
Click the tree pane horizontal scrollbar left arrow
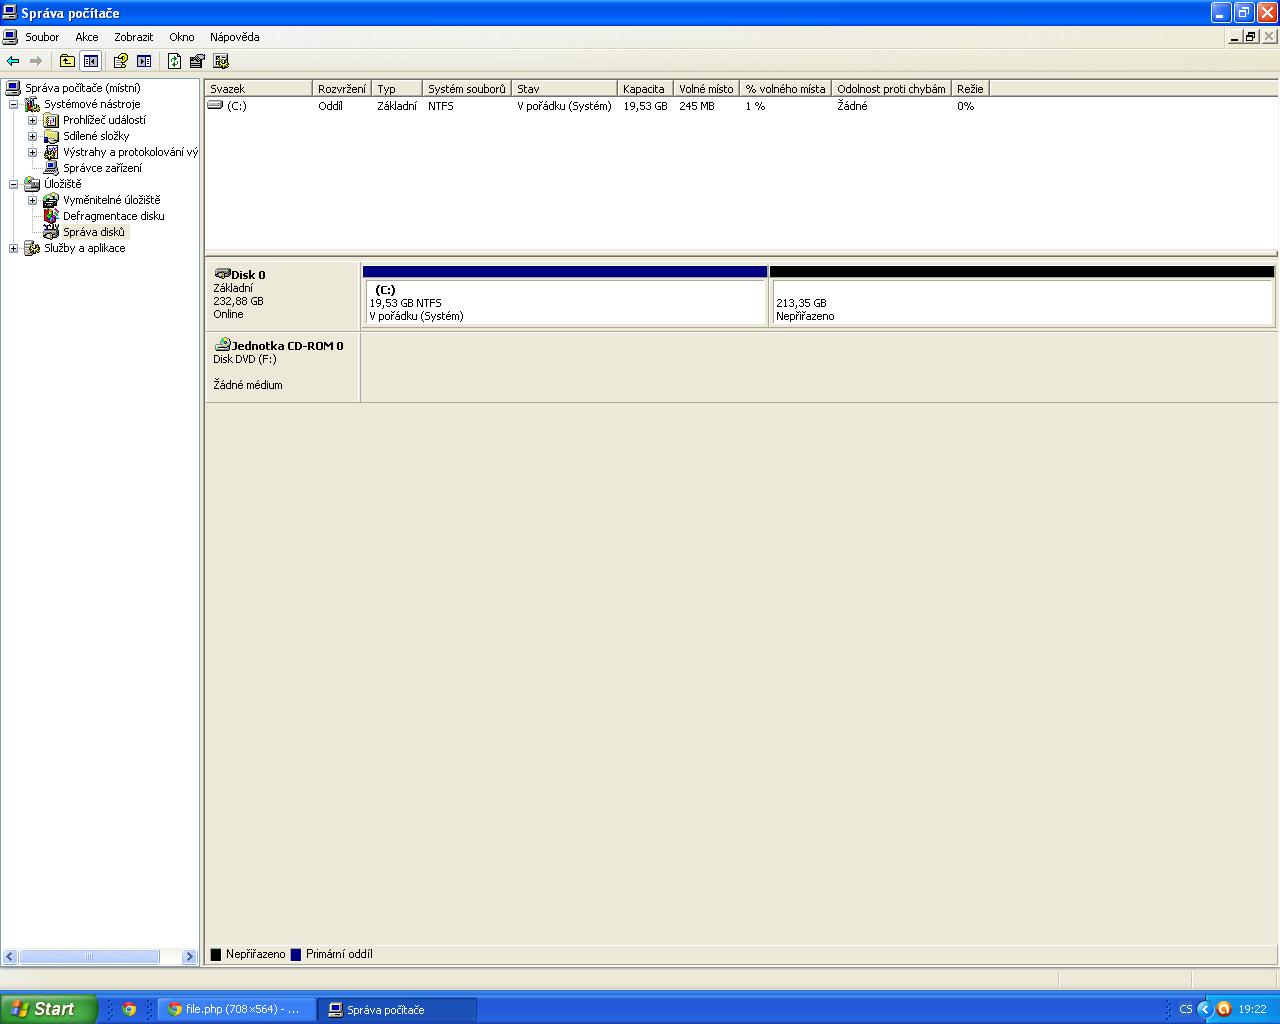click(9, 957)
